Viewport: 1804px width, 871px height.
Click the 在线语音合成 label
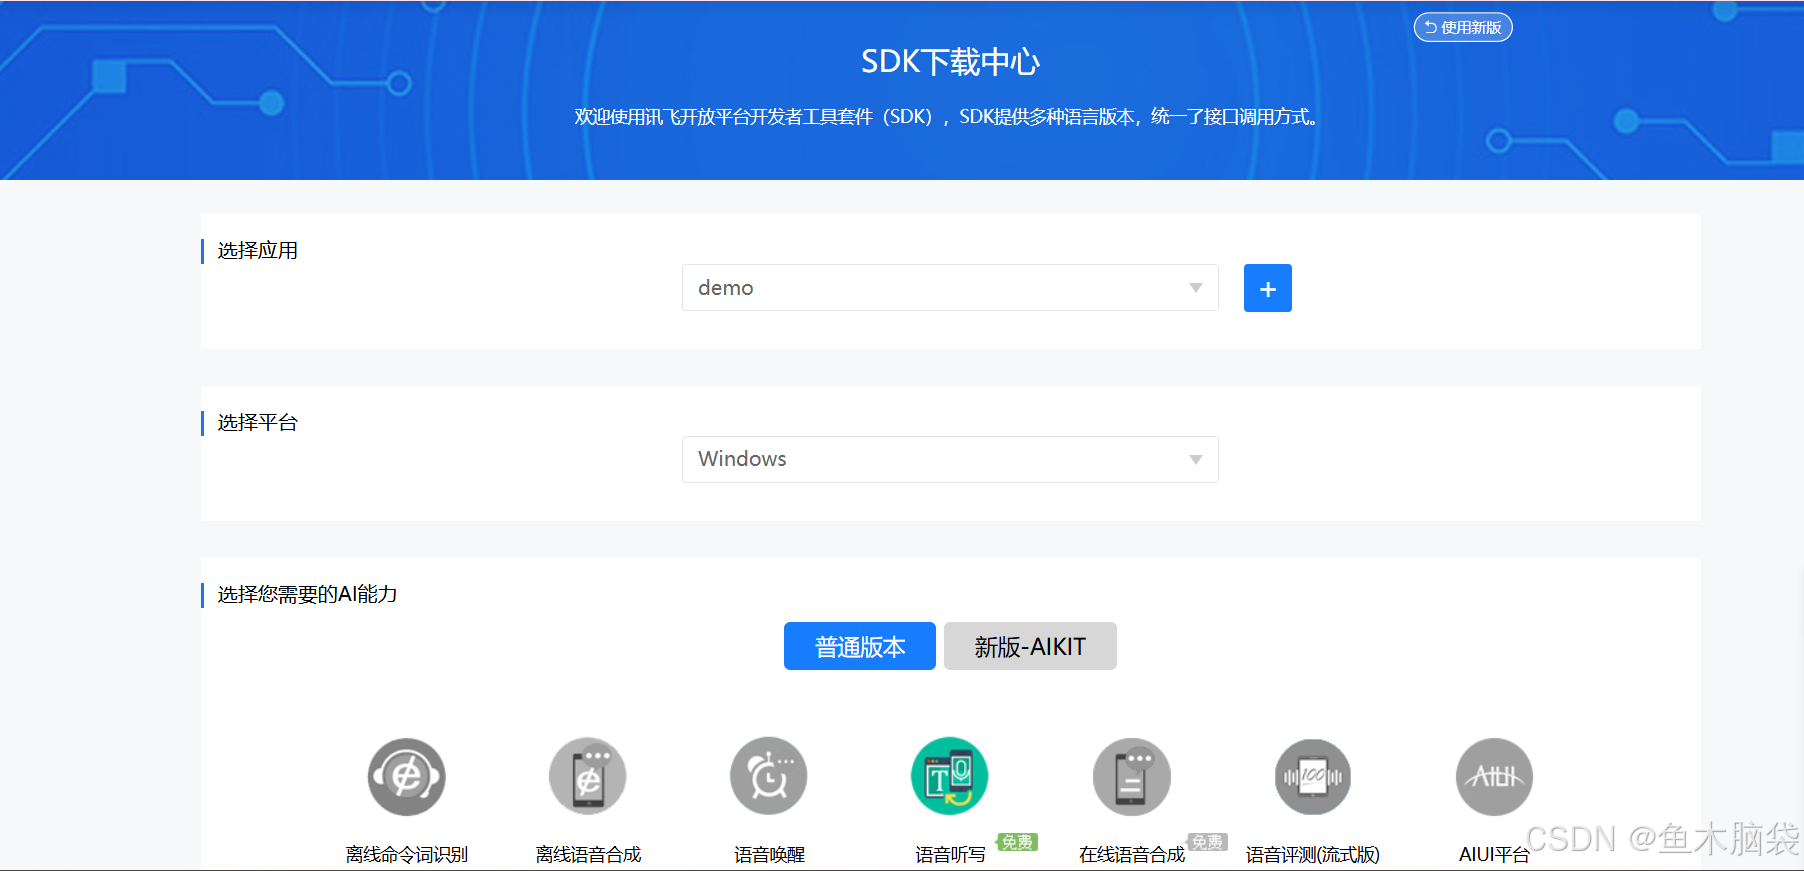[1132, 855]
